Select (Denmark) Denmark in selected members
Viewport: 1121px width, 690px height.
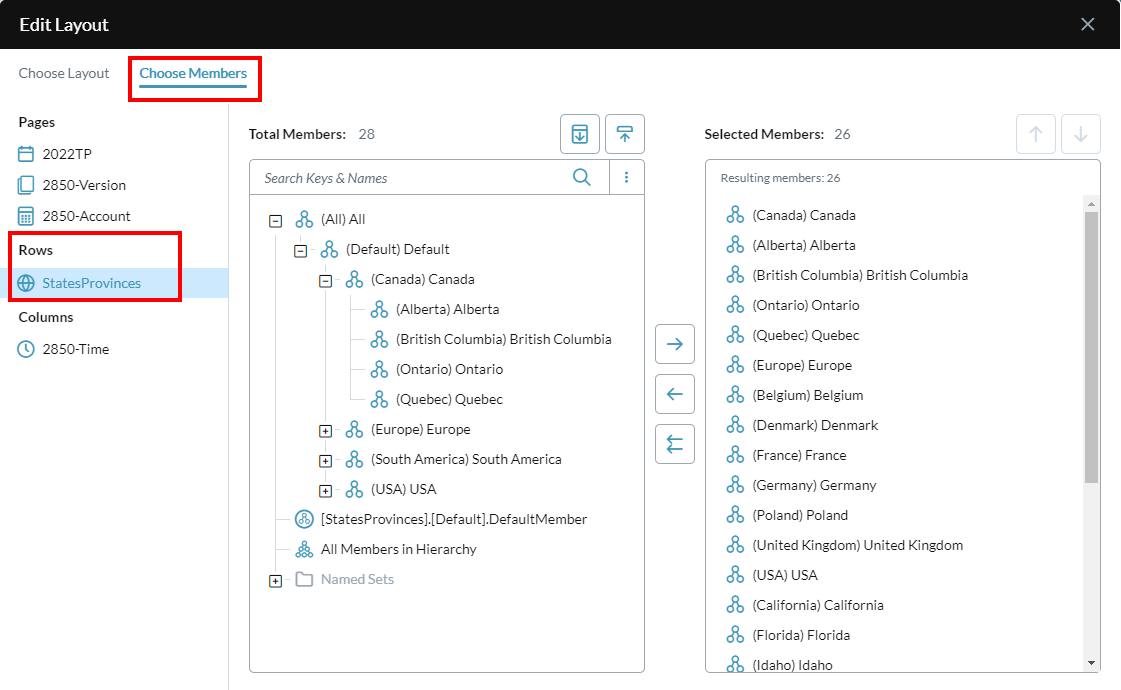pos(815,425)
